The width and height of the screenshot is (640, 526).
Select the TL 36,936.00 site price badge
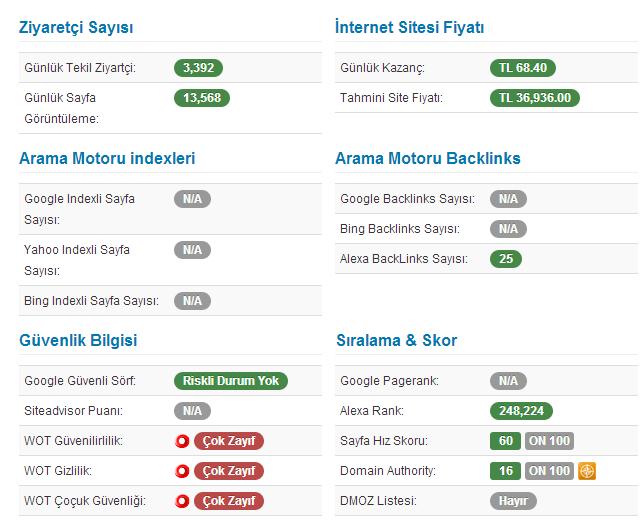pos(535,98)
